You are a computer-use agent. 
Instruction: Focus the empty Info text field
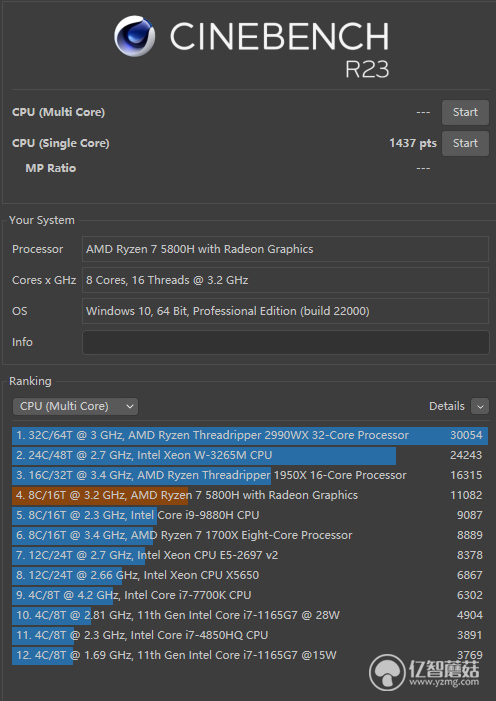tap(285, 342)
